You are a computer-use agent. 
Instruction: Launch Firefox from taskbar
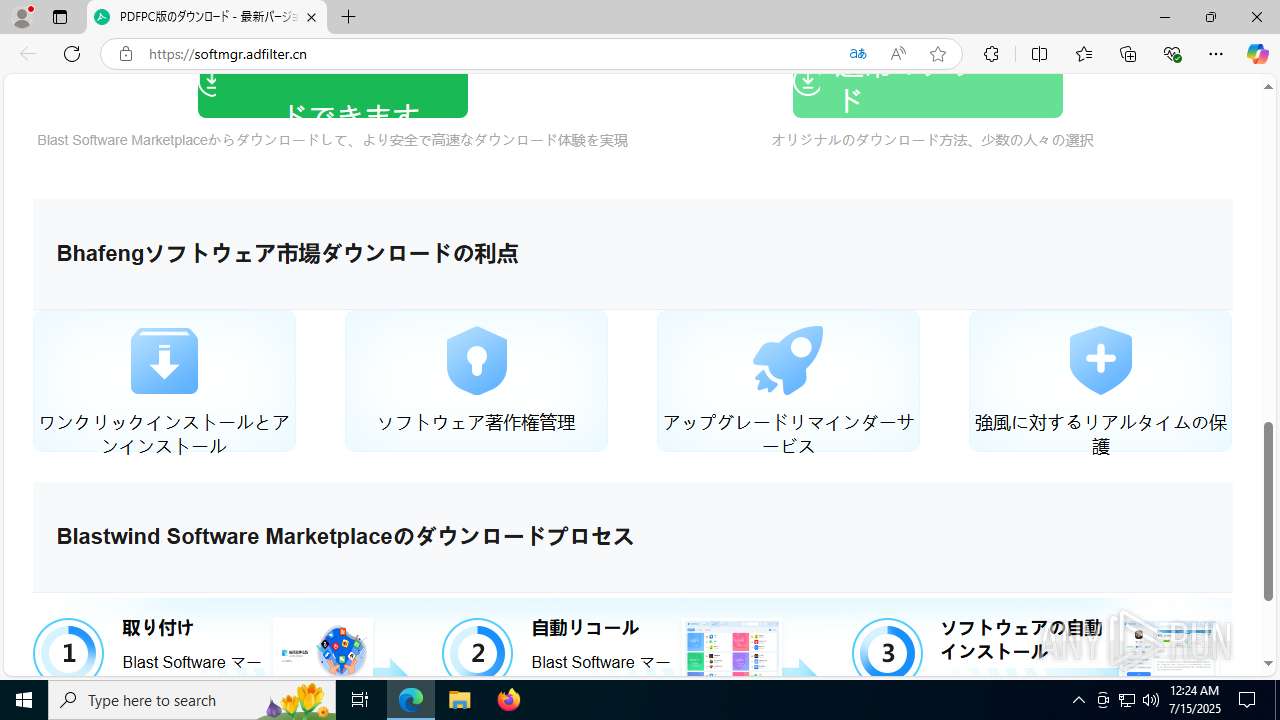pos(508,700)
